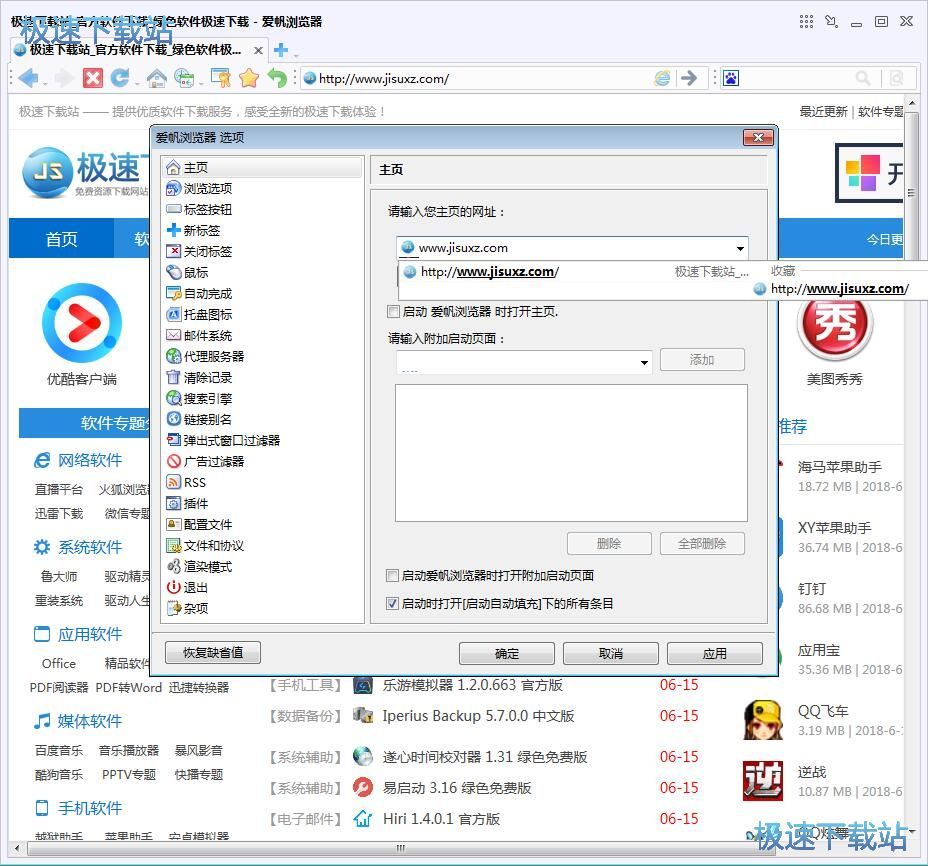Viewport: 928px width, 866px height.
Task: Open the browsing history toolbar icon
Action: (x=185, y=78)
